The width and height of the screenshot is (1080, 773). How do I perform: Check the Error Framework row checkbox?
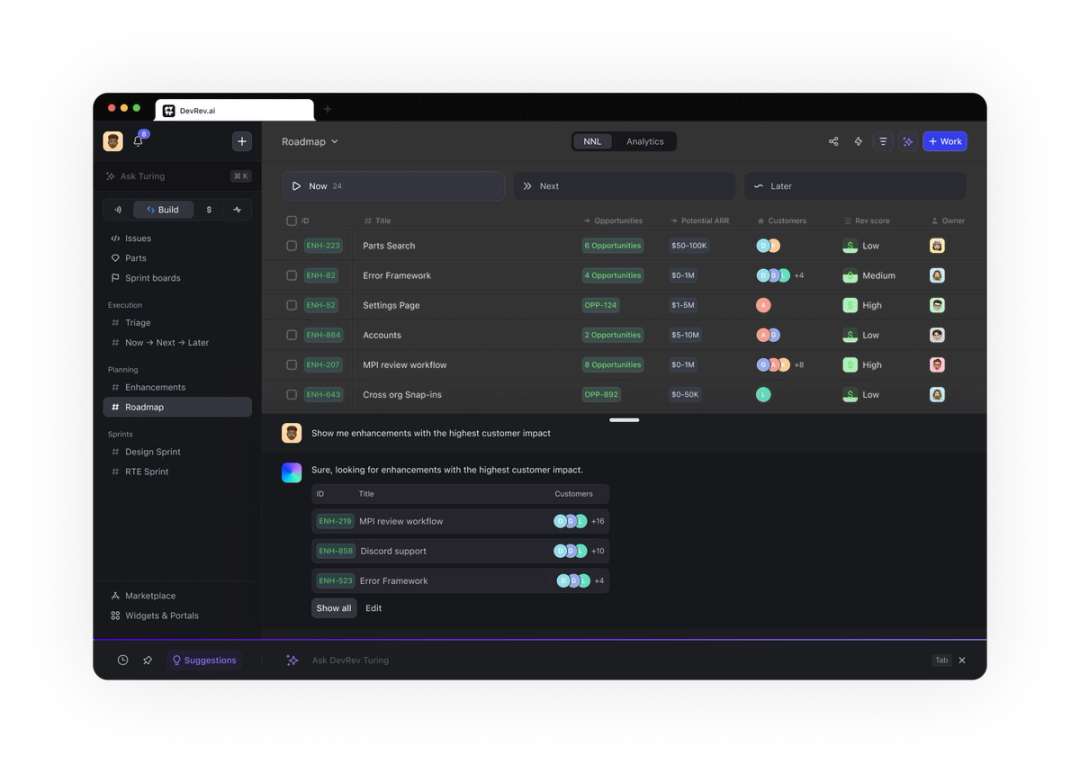[291, 276]
